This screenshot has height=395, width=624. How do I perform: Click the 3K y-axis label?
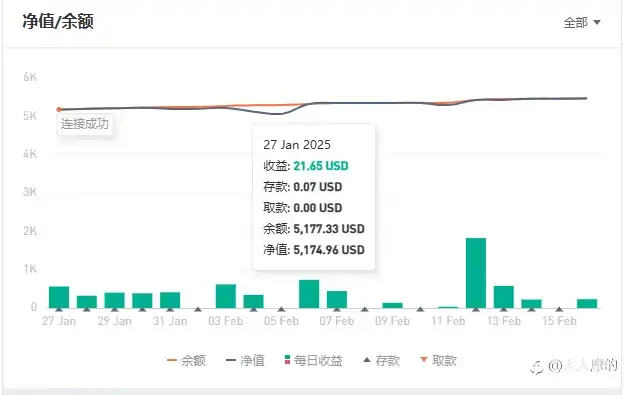click(30, 192)
